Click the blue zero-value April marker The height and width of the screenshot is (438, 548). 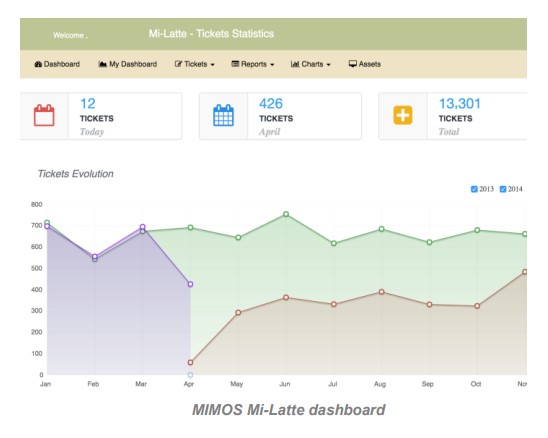[x=190, y=375]
